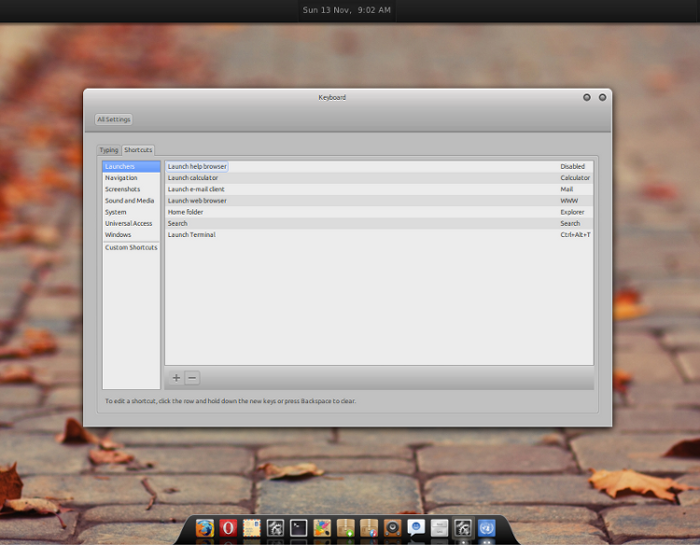Open the Sound and Media category
Image resolution: width=700 pixels, height=545 pixels.
point(129,201)
